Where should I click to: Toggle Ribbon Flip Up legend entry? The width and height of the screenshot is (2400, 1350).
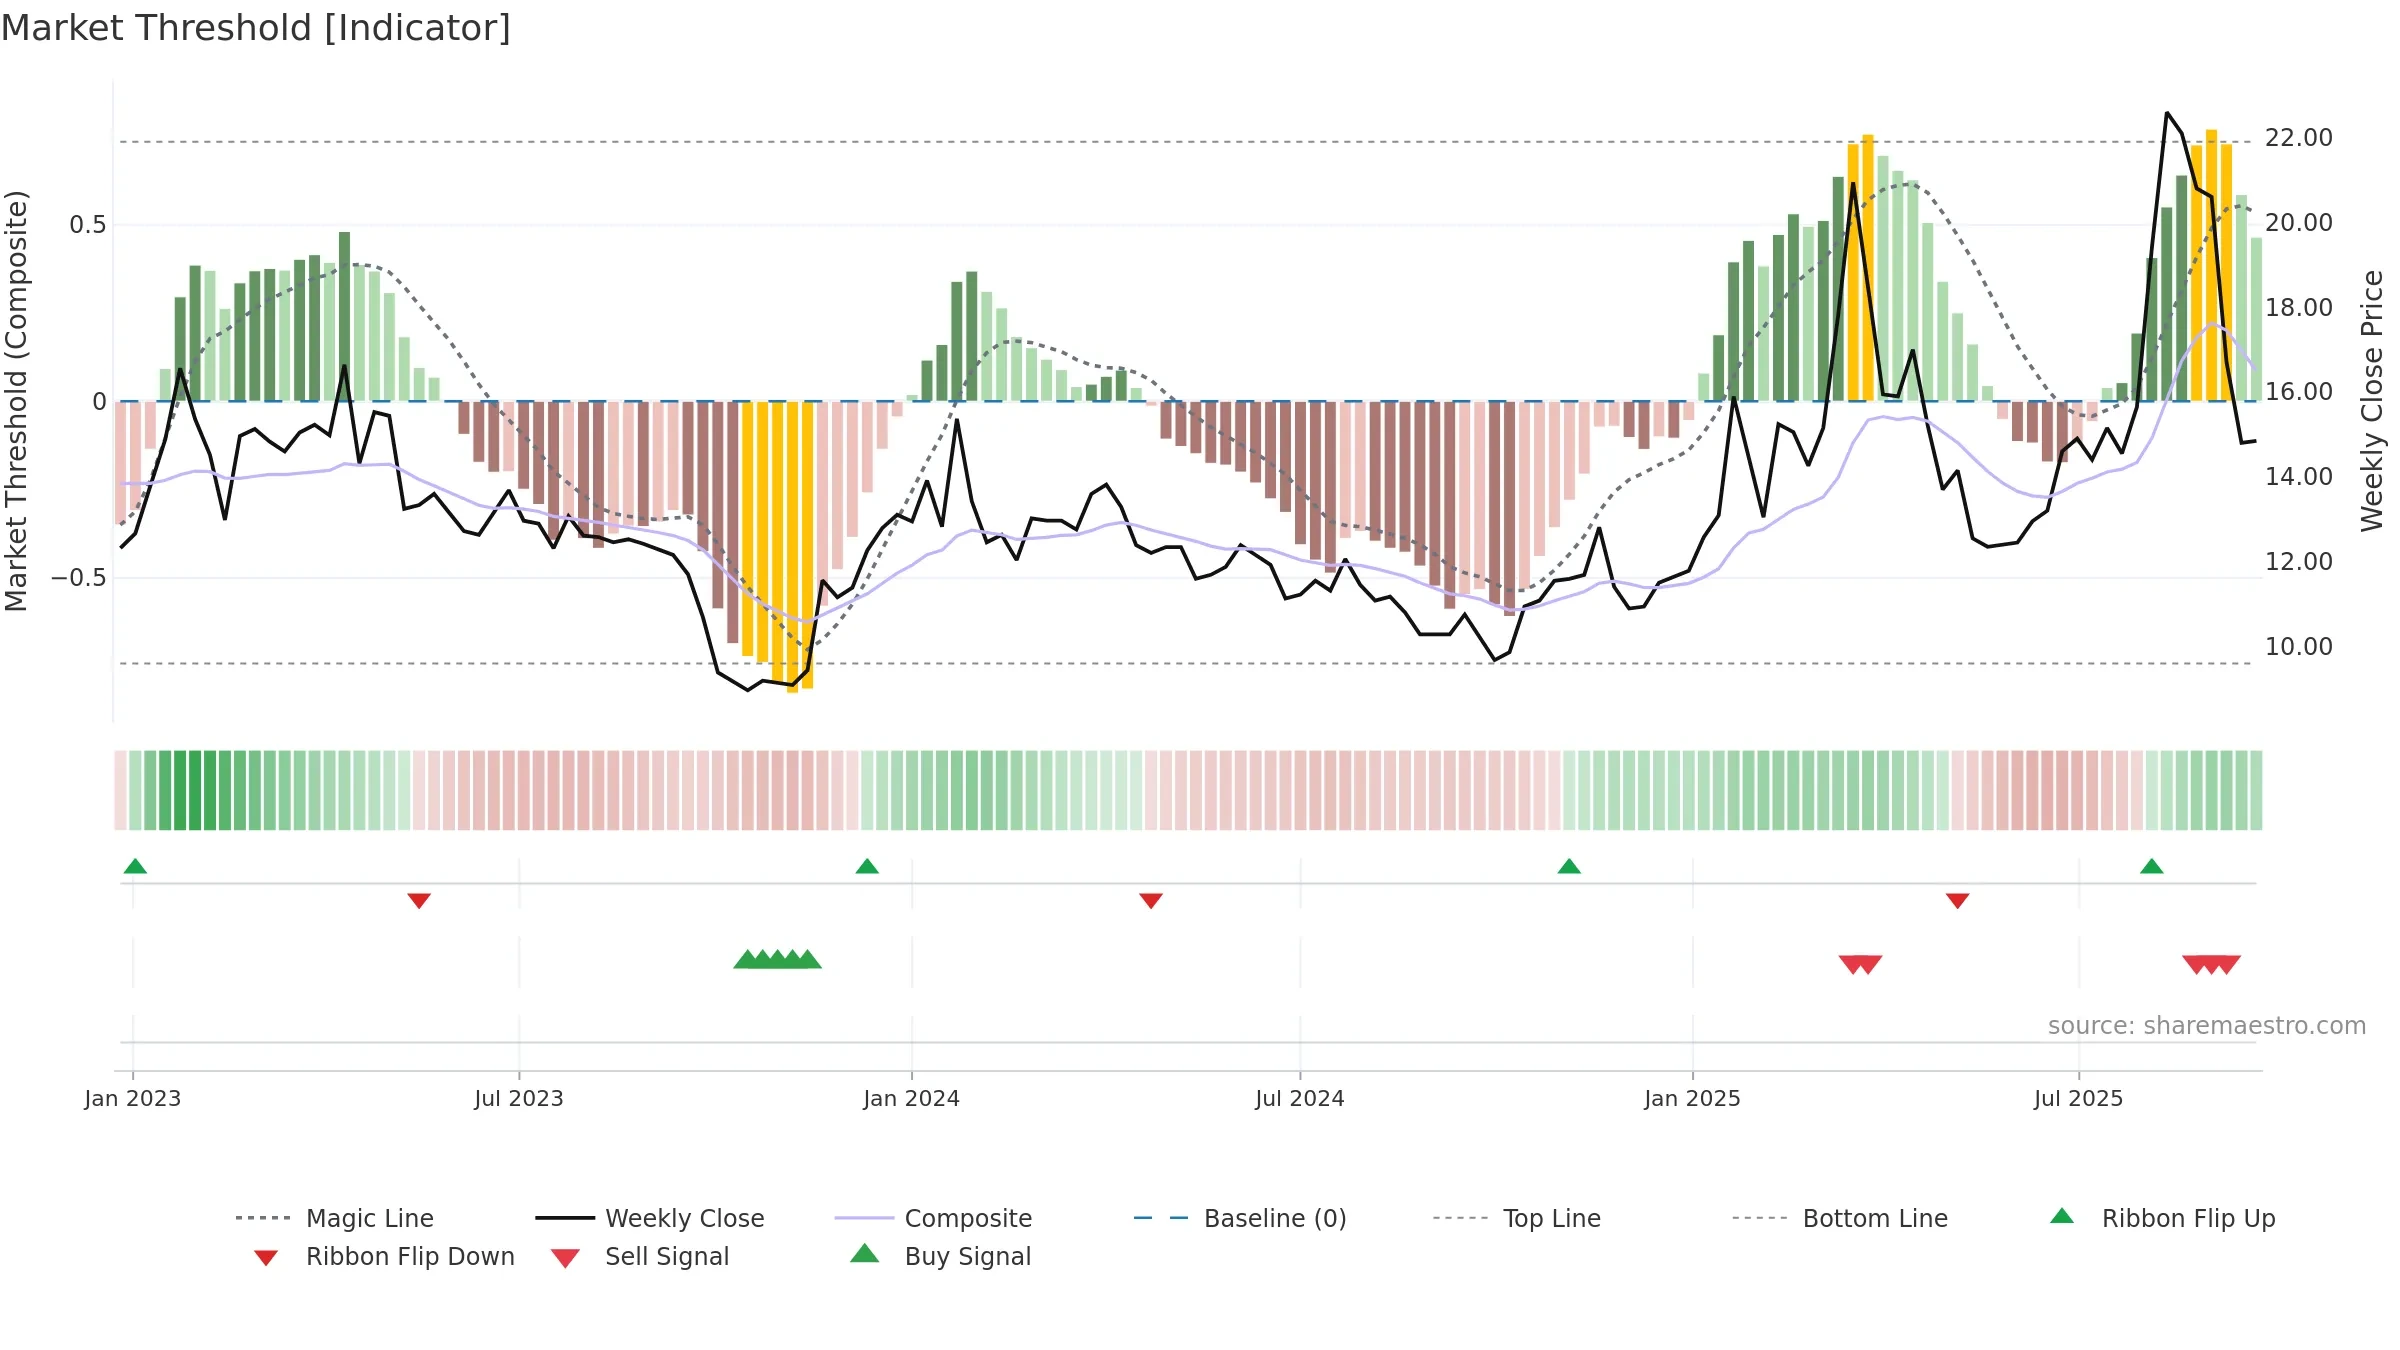click(2162, 1218)
